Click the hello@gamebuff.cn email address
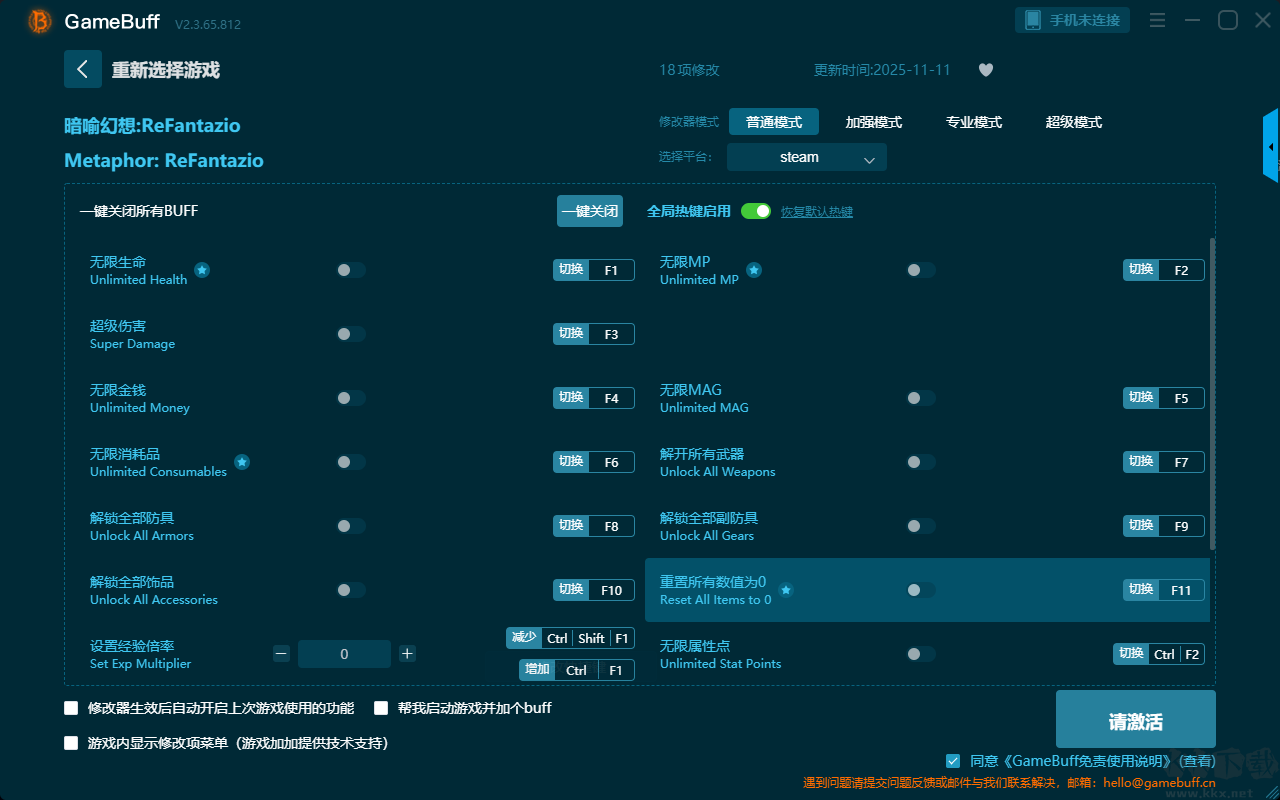This screenshot has height=800, width=1280. (x=1159, y=783)
